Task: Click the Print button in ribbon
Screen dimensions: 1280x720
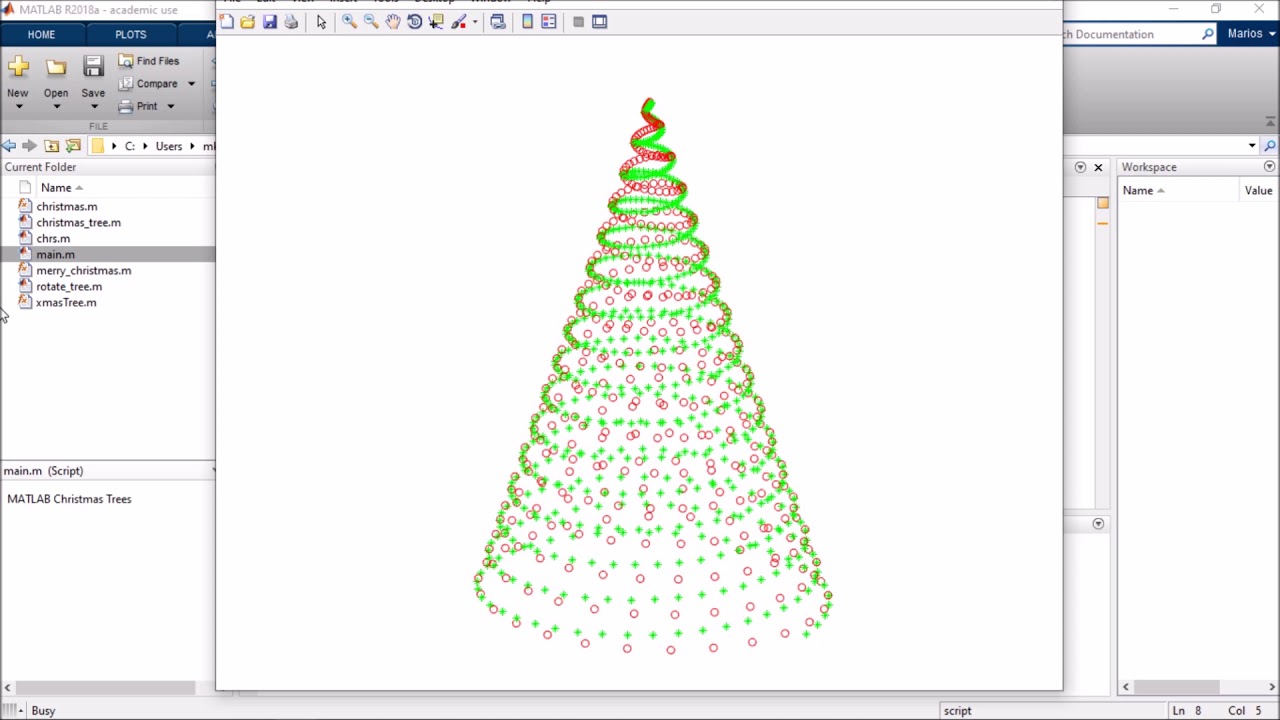Action: click(x=139, y=106)
